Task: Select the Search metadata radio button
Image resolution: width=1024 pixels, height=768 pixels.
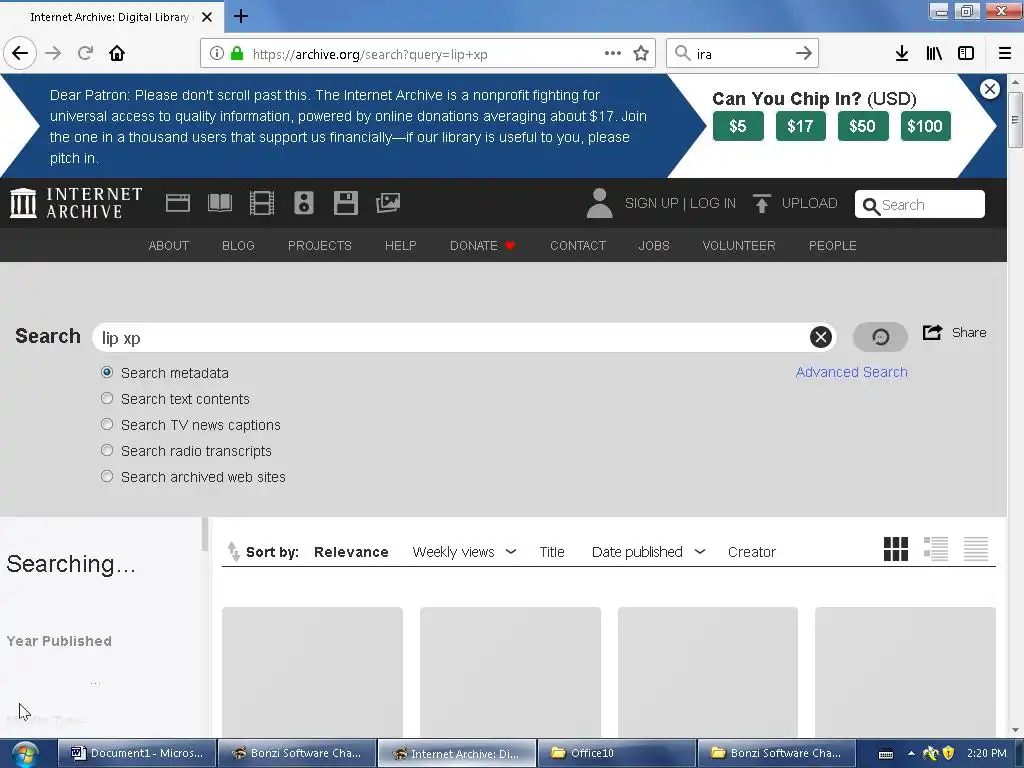Action: [x=107, y=372]
